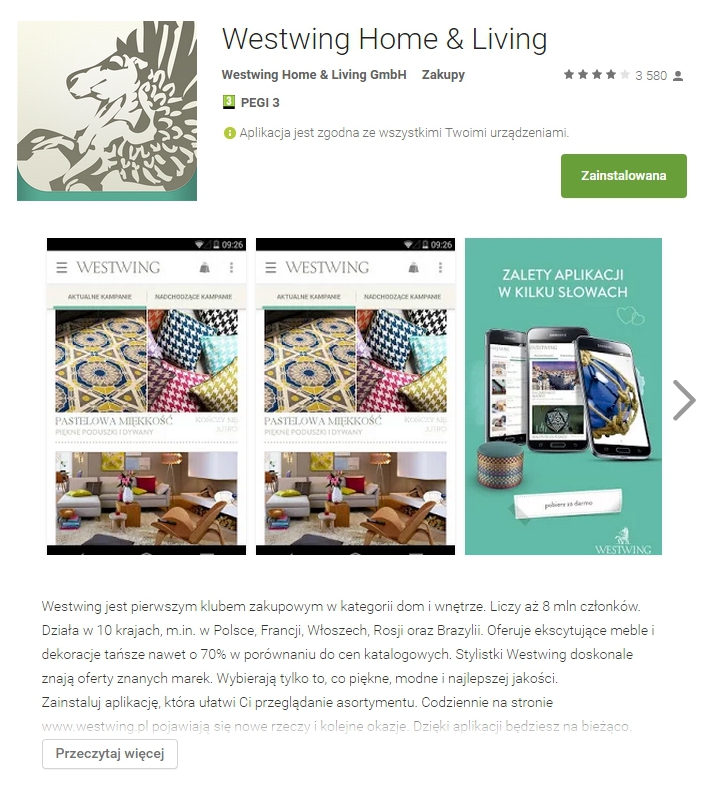Image resolution: width=702 pixels, height=796 pixels.
Task: Click bell icon in first screenshot
Action: [x=205, y=267]
